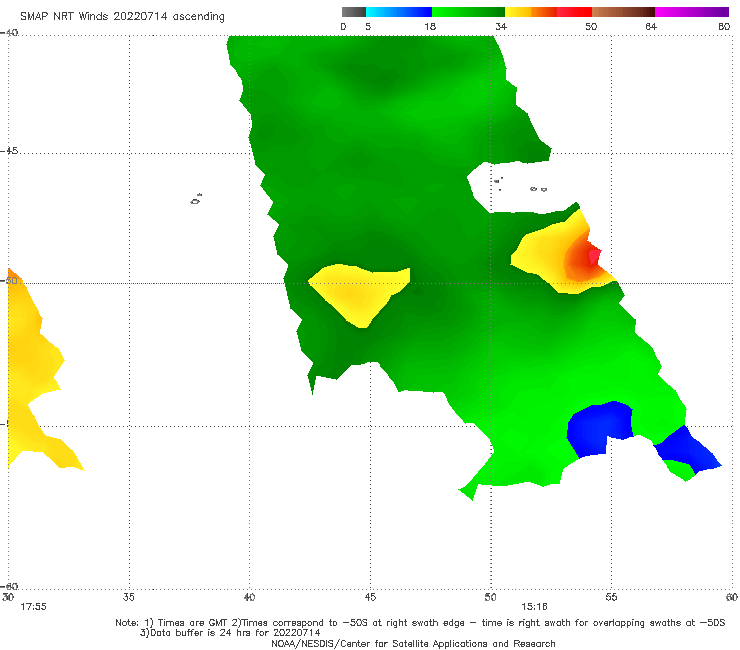The height and width of the screenshot is (650, 740).
Task: Click the NOAA/NESDIS credit line
Action: tap(413, 643)
